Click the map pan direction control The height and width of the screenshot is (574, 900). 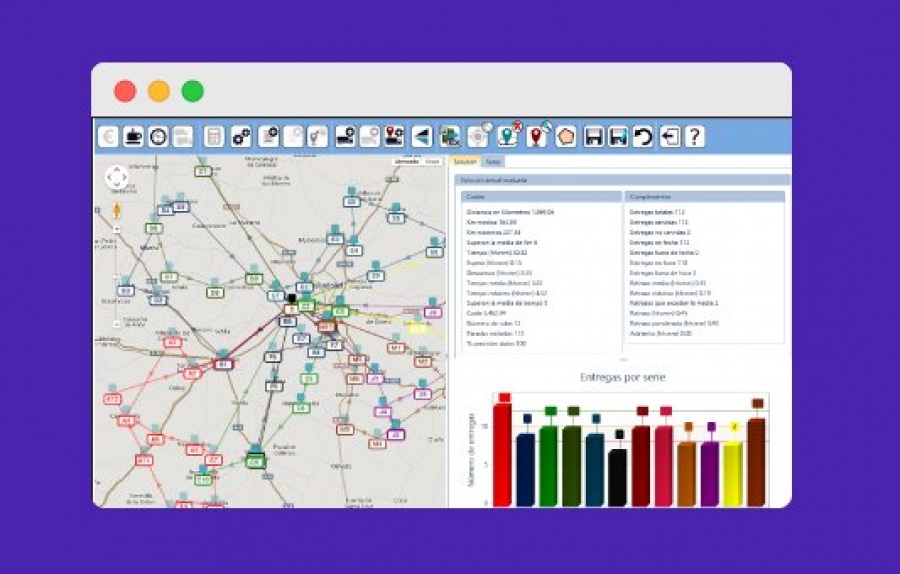pos(117,177)
